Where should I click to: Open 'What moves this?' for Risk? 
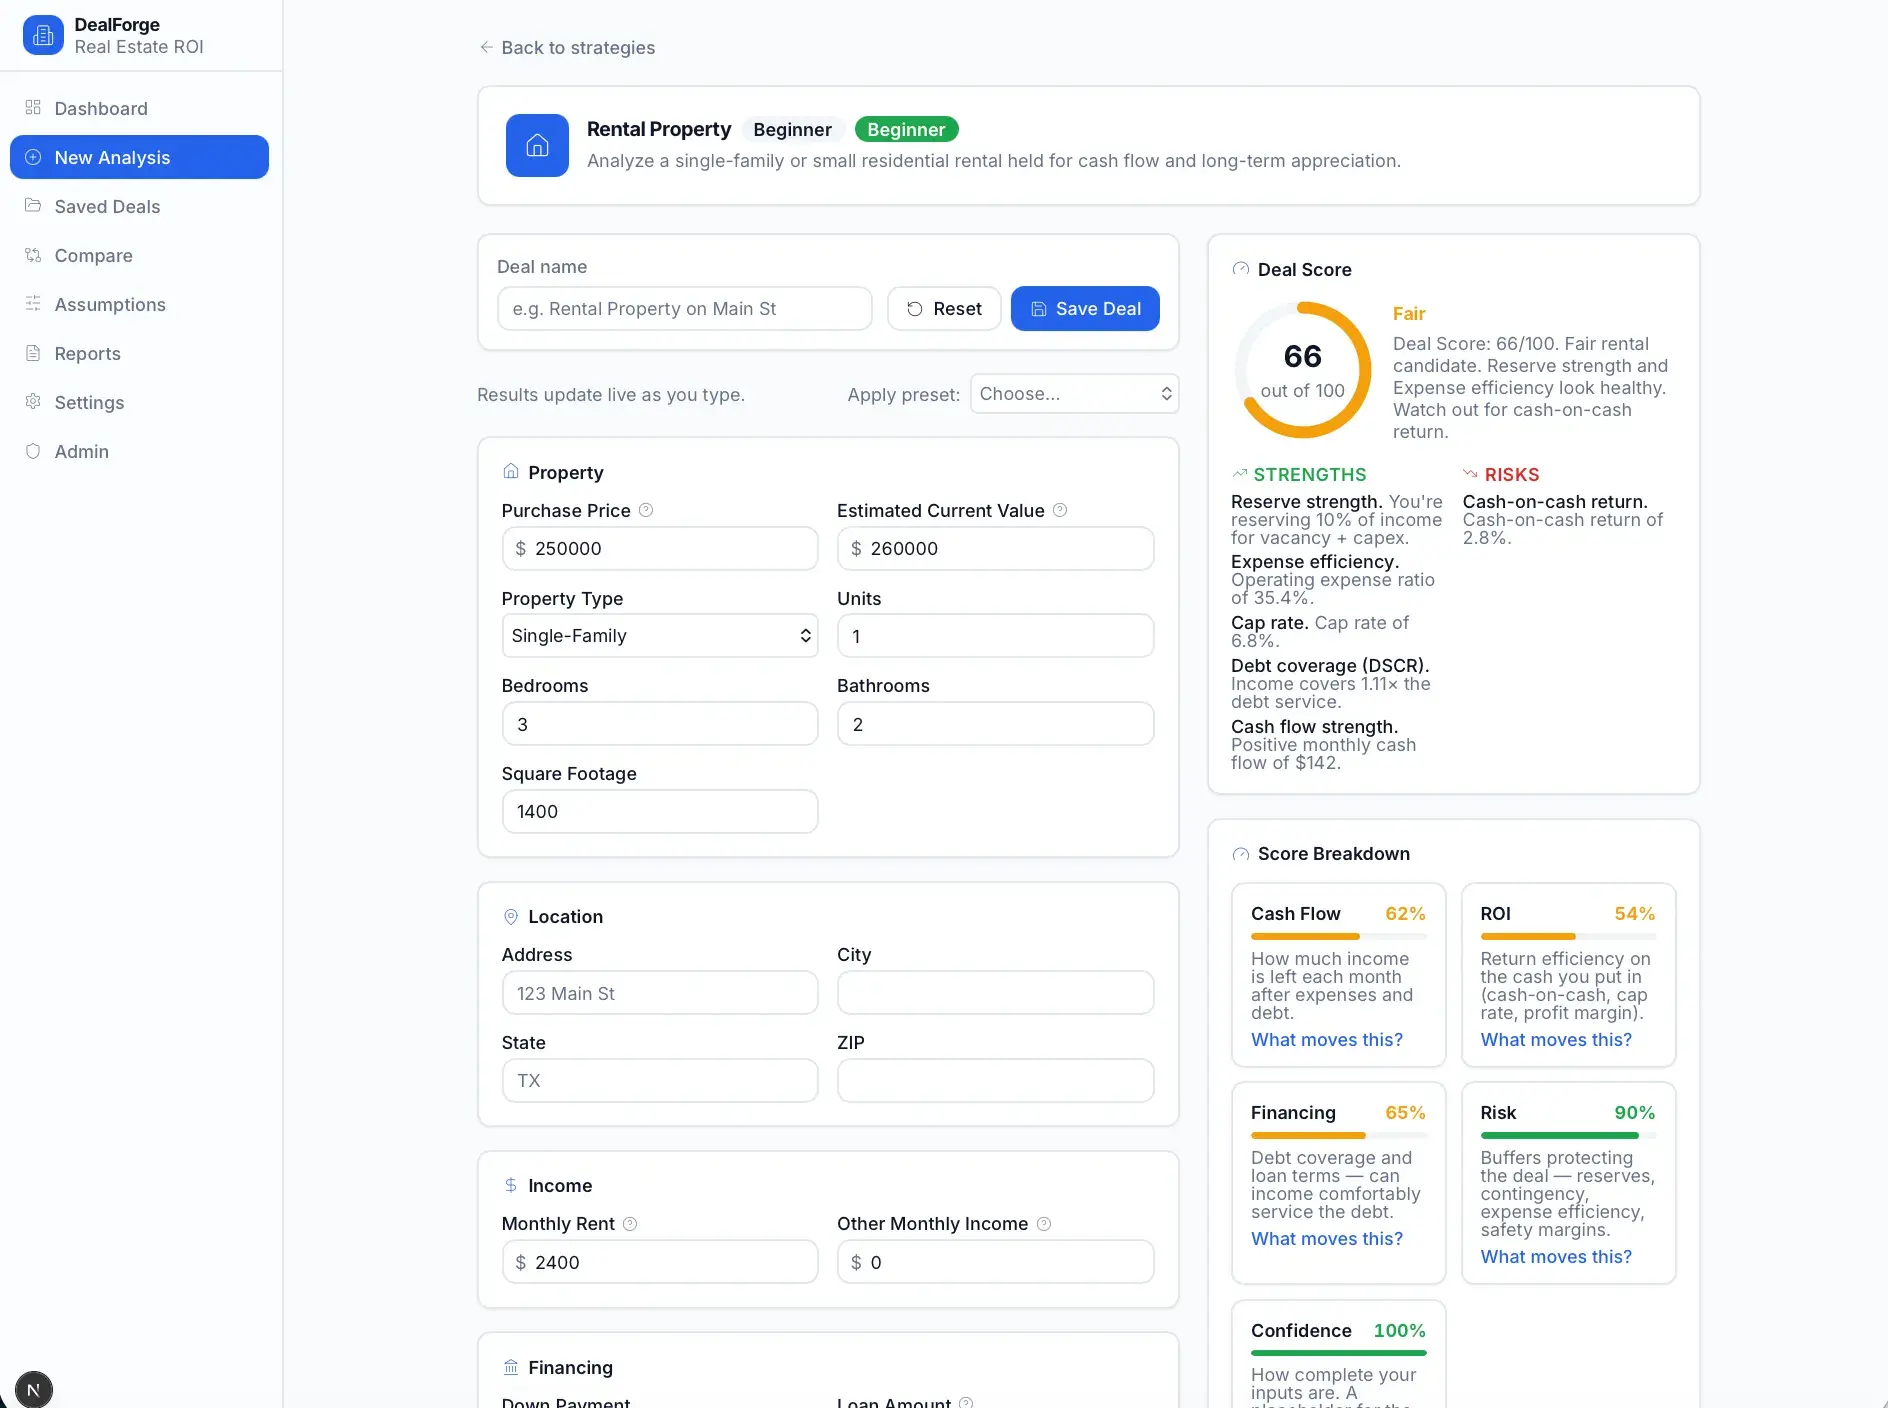(x=1556, y=1257)
